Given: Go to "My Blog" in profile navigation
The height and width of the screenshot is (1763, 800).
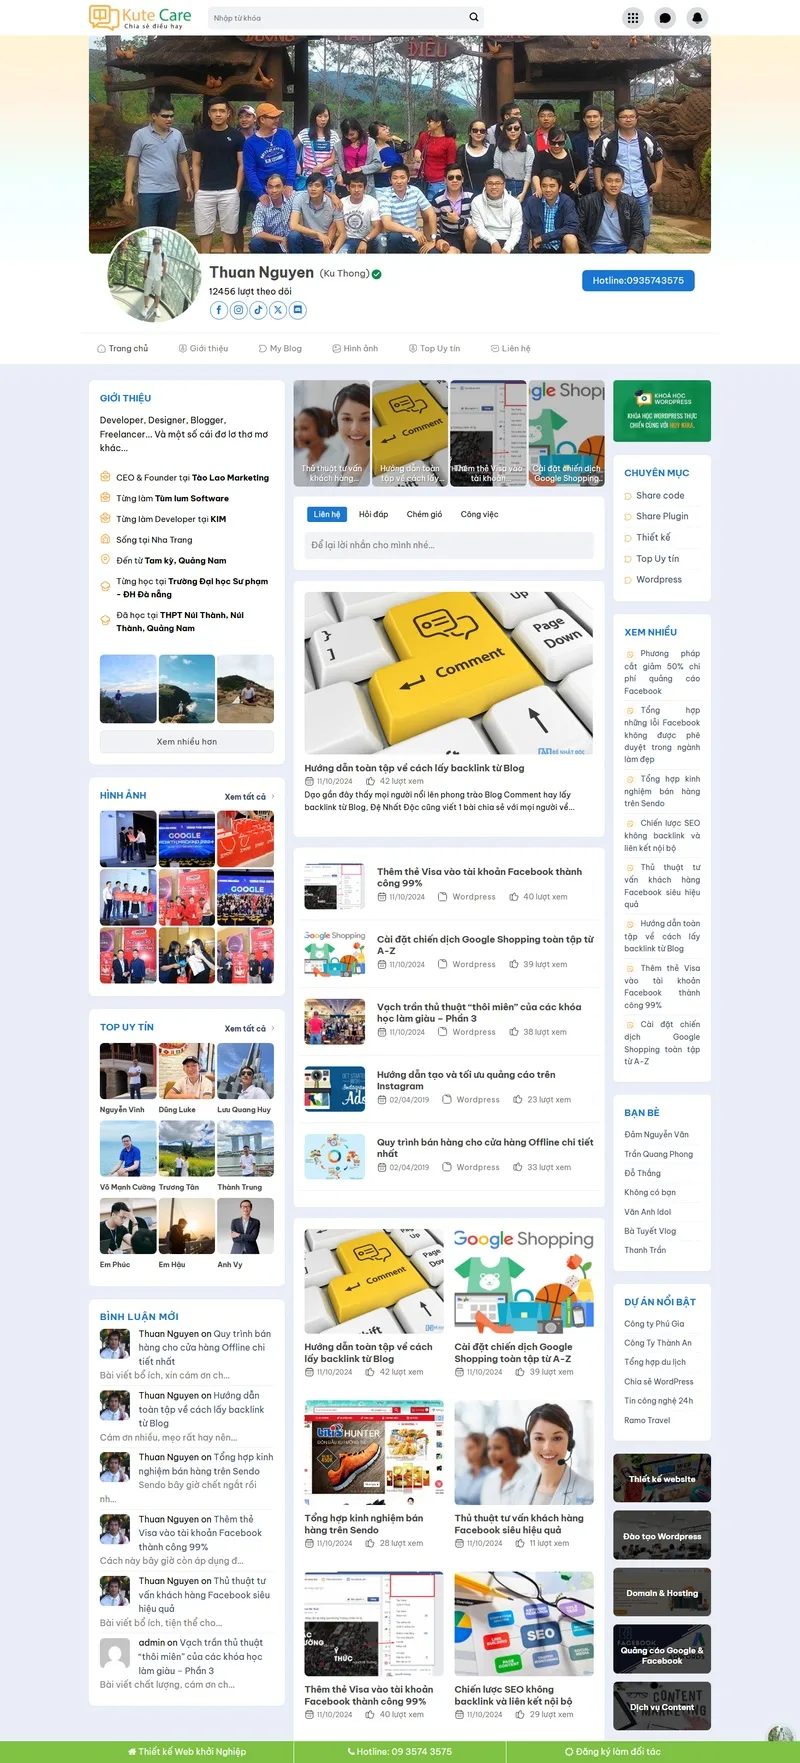Looking at the screenshot, I should point(280,349).
